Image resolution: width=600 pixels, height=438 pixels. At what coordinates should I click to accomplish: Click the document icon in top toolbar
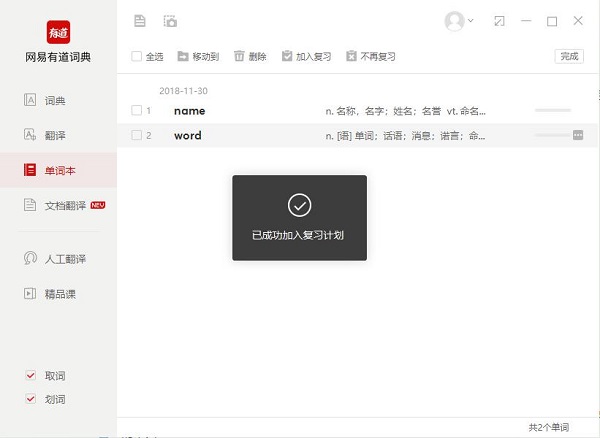tap(140, 21)
